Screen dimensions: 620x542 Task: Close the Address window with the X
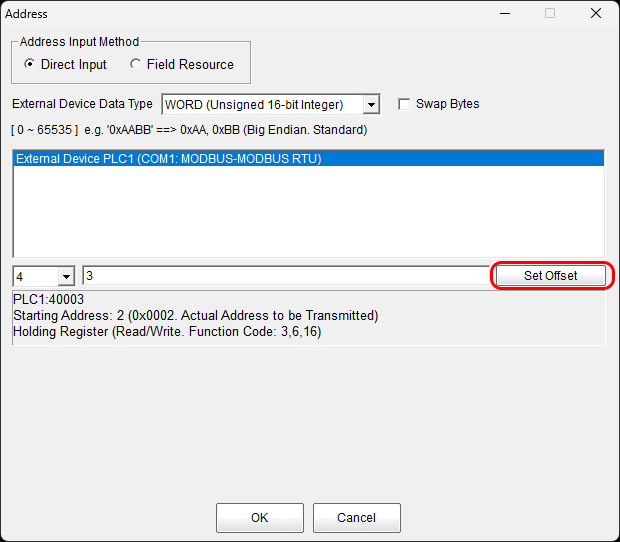pyautogui.click(x=596, y=14)
